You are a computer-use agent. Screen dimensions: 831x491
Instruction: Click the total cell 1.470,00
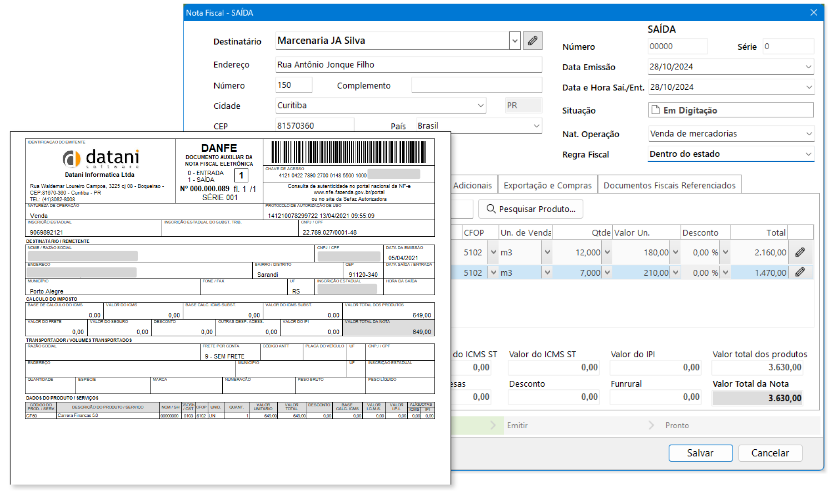(759, 273)
